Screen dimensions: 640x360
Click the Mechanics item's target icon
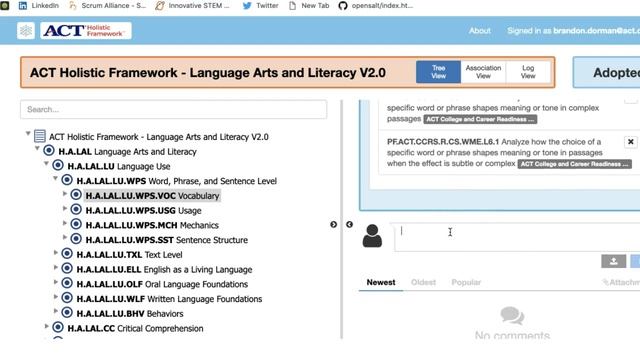76,224
